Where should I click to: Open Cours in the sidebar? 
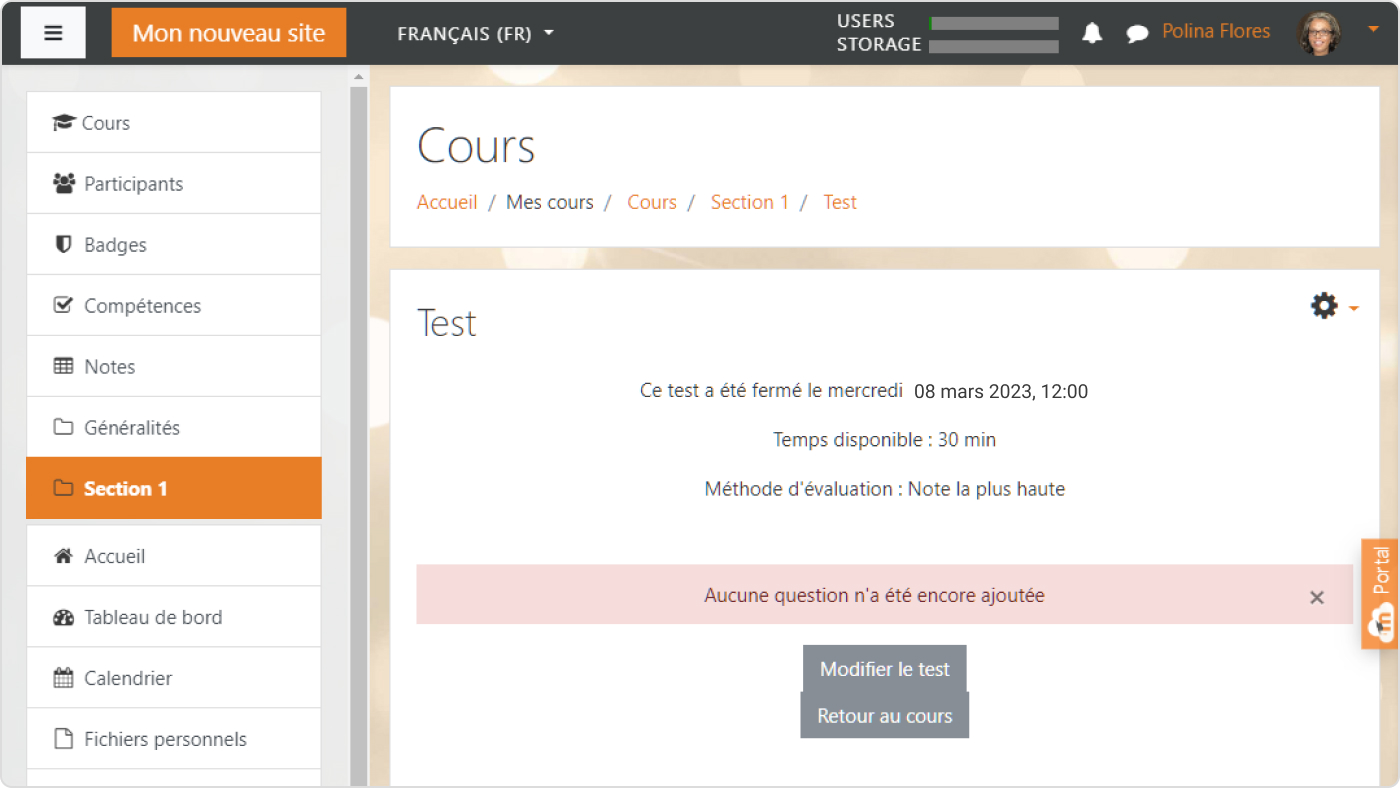coord(173,122)
